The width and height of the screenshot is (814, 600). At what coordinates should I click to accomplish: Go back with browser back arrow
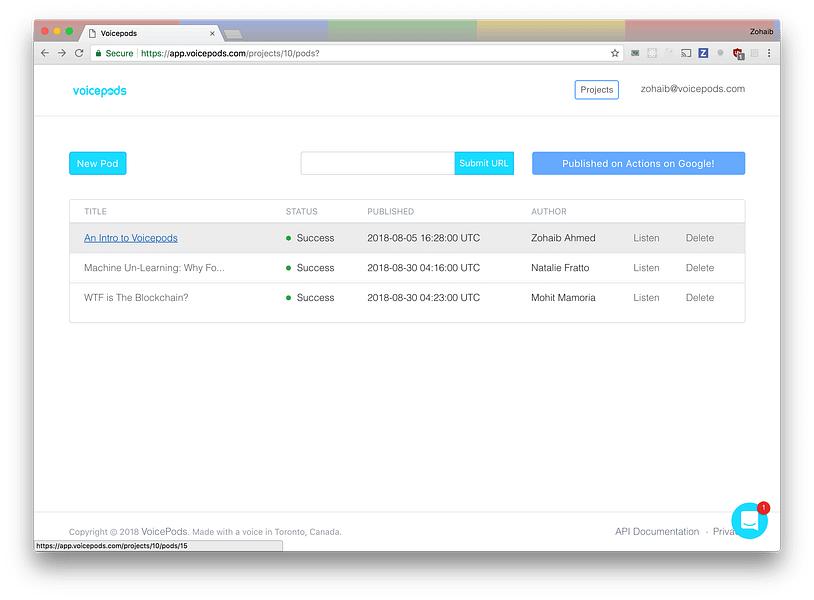[45, 53]
